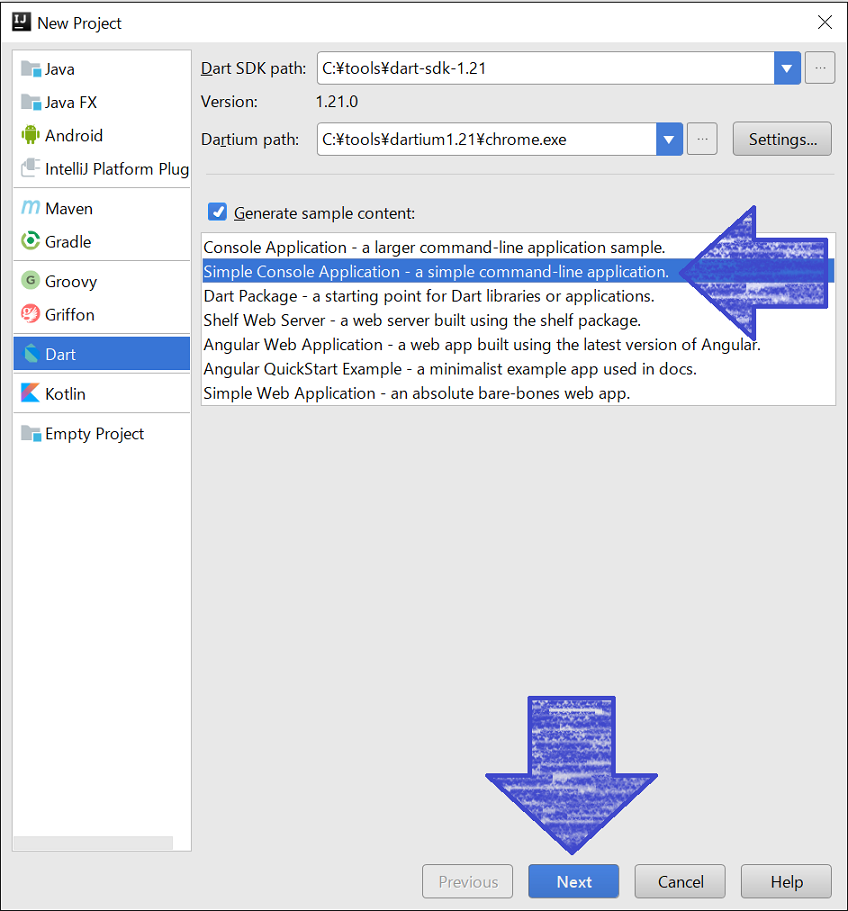The image size is (848, 911).
Task: Choose Simple Console Application template
Action: point(518,271)
